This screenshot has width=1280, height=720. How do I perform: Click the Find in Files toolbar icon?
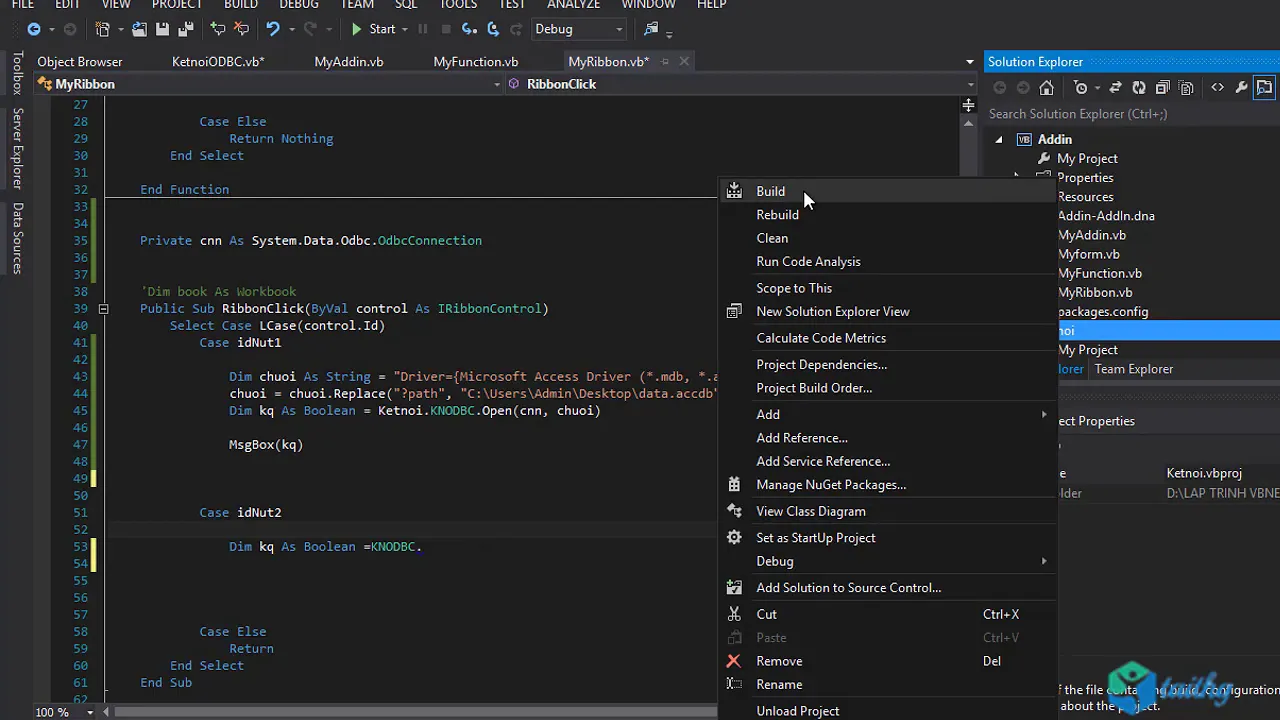coord(651,29)
